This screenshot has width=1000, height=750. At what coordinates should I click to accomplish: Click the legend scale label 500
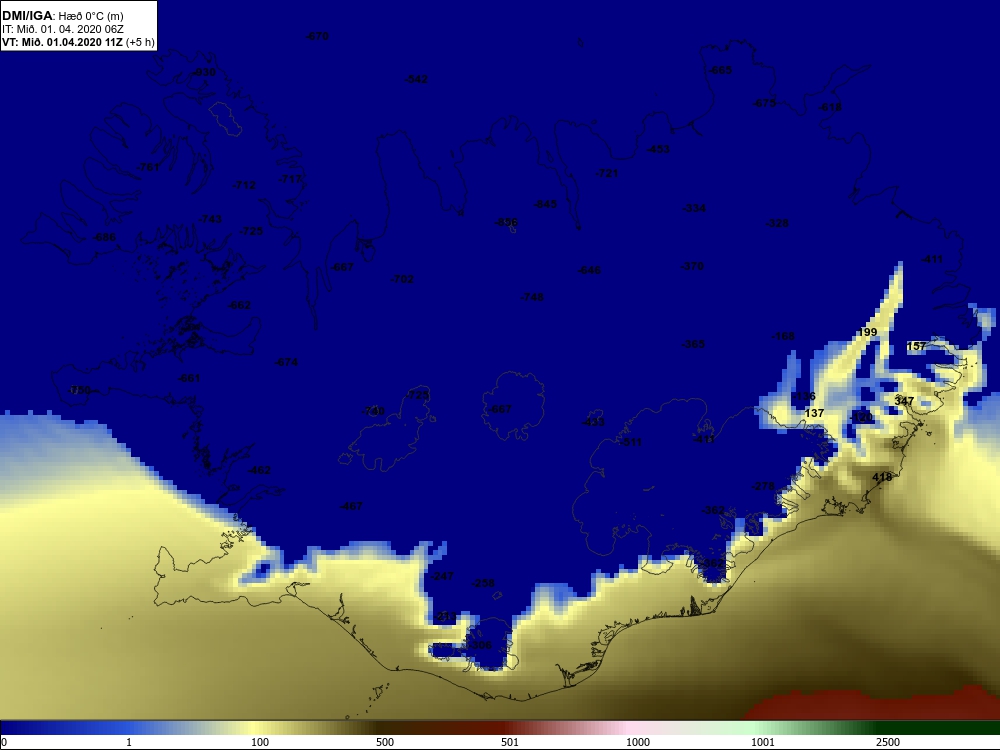[x=385, y=742]
